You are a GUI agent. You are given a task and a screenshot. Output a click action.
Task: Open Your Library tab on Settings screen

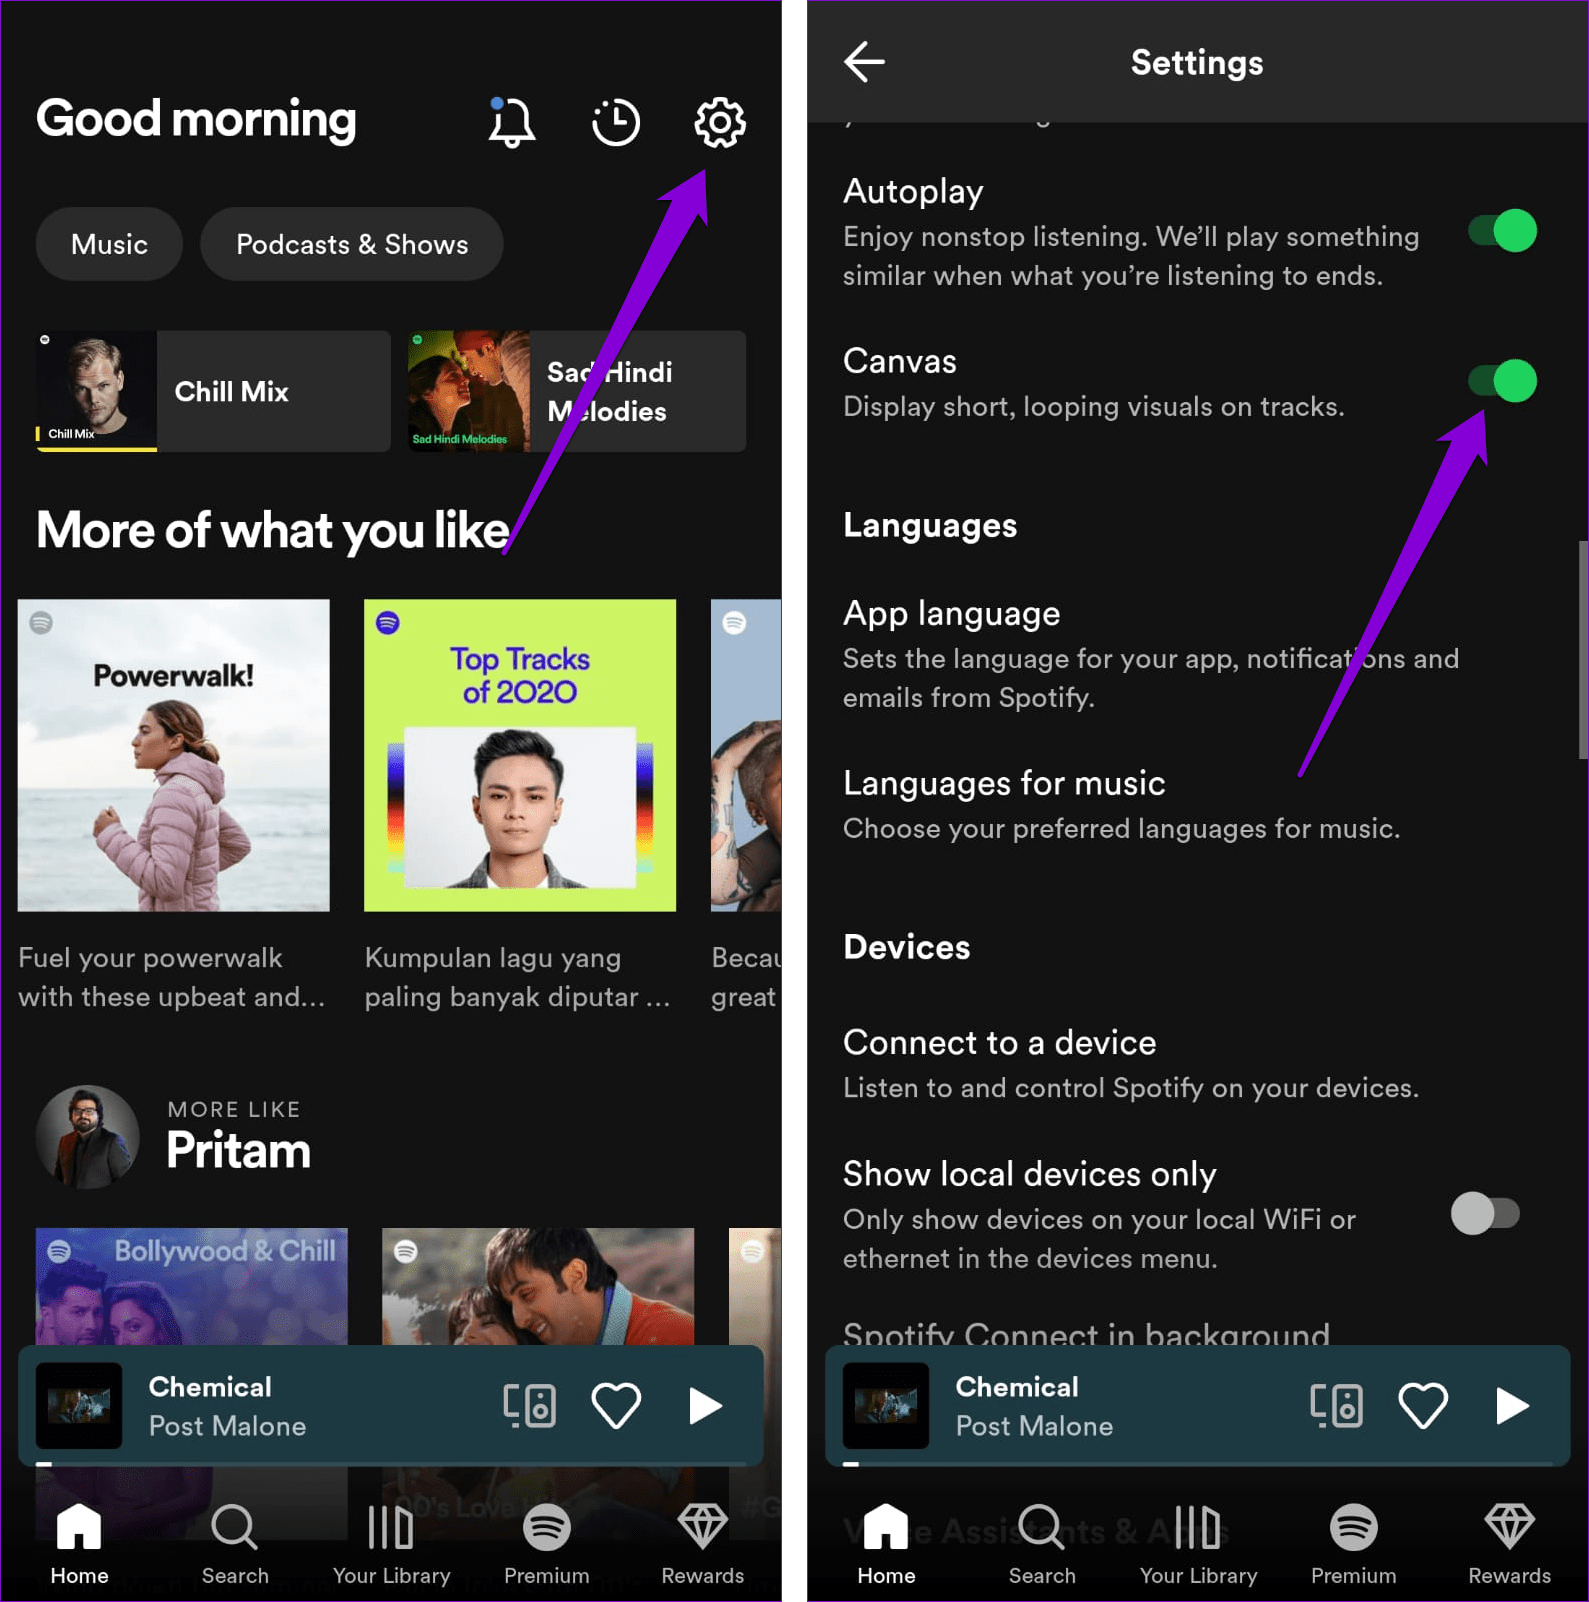click(1198, 1545)
